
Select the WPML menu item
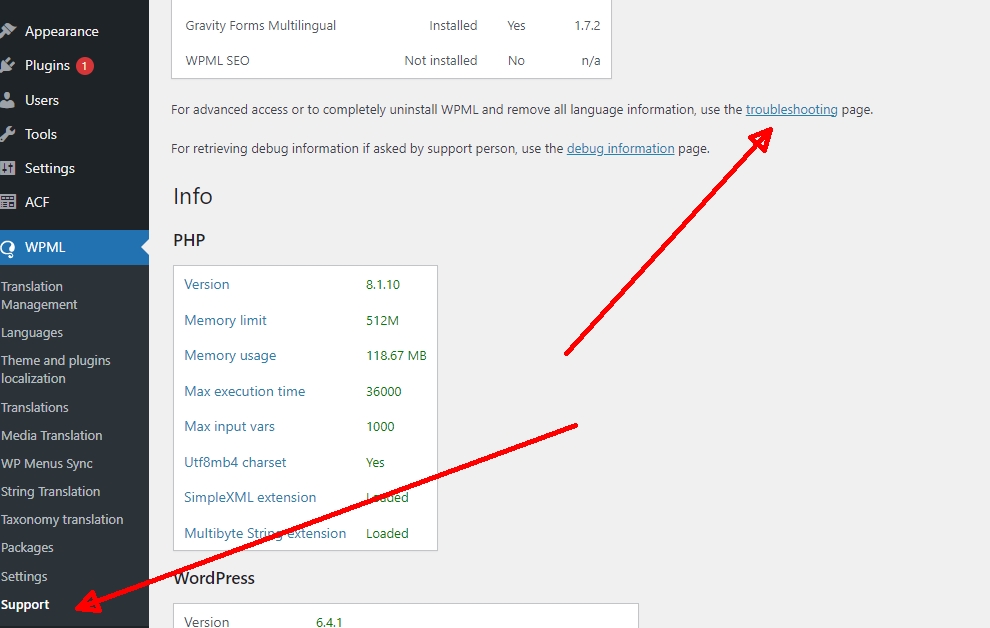[74, 247]
